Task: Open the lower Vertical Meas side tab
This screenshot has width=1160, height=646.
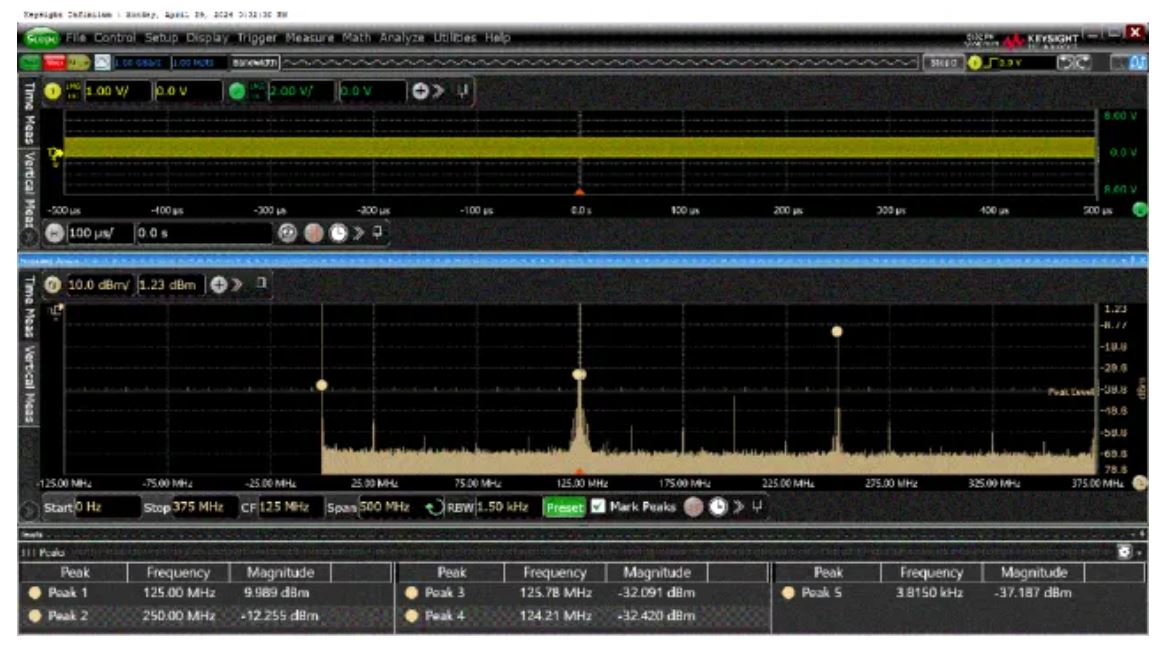Action: 30,385
